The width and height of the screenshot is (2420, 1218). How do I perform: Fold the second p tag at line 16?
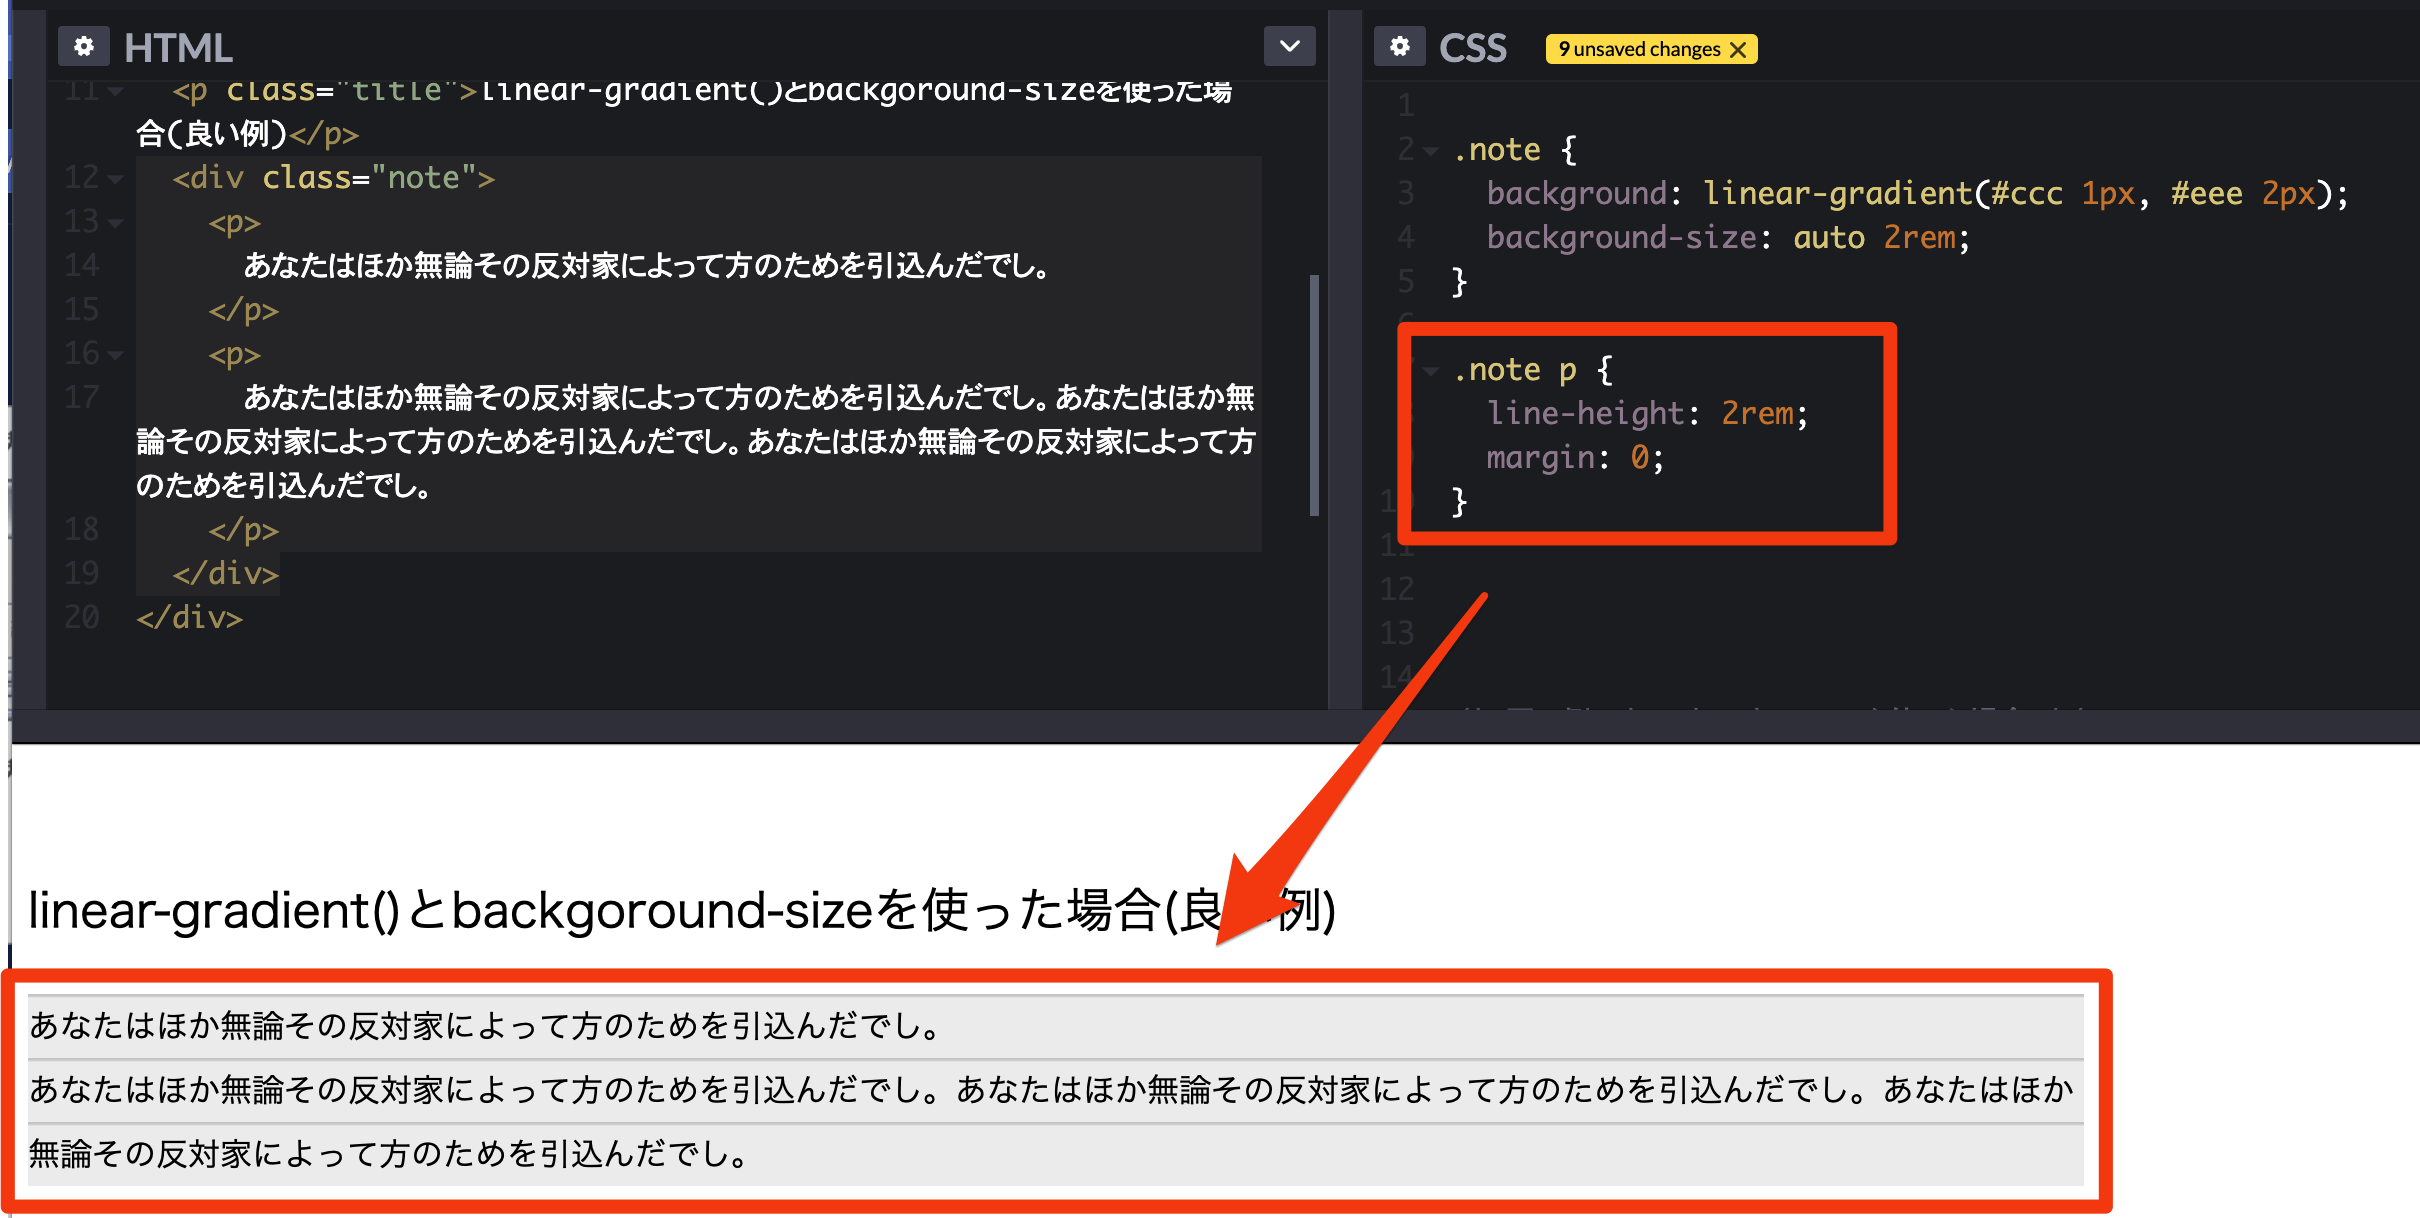(116, 355)
